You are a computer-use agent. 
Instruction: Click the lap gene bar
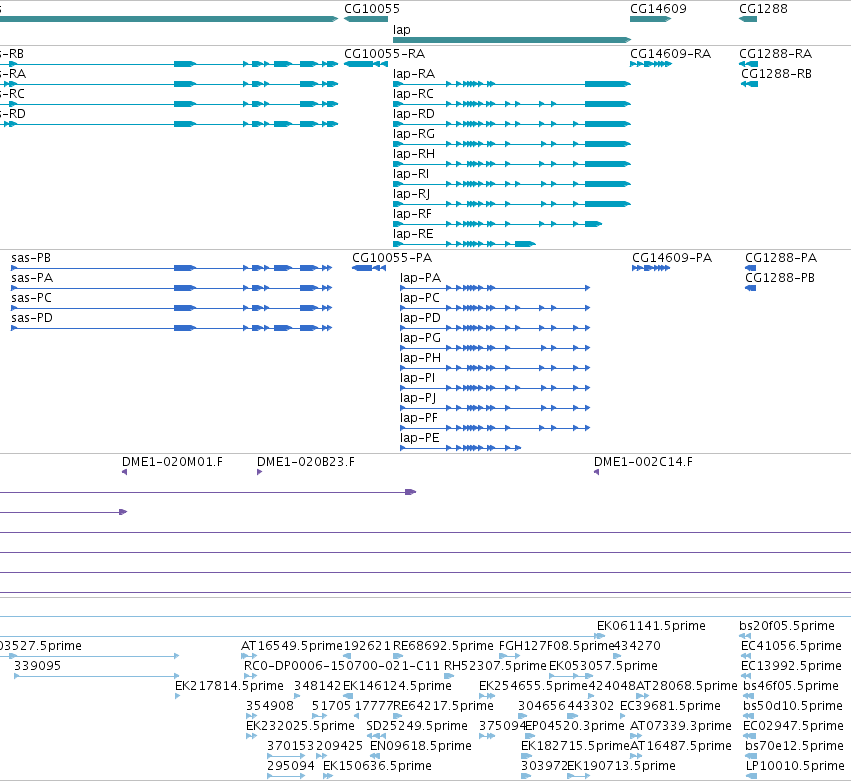tap(512, 40)
